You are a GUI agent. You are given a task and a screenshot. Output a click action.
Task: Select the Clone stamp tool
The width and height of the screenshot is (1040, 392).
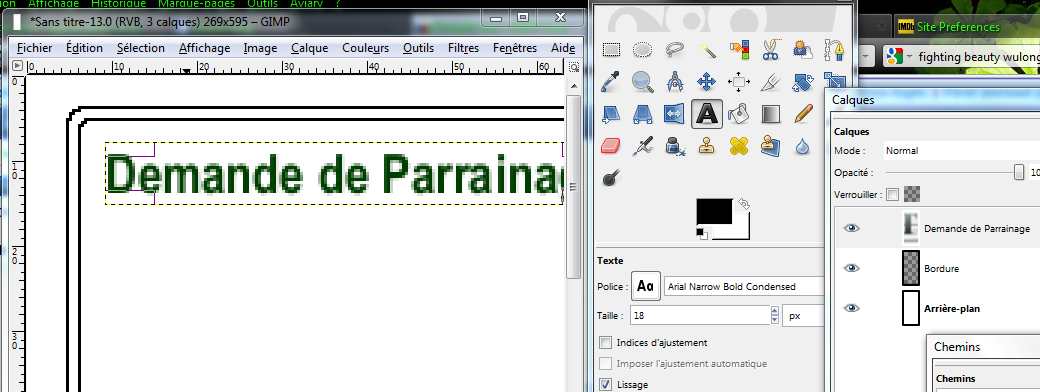click(707, 146)
